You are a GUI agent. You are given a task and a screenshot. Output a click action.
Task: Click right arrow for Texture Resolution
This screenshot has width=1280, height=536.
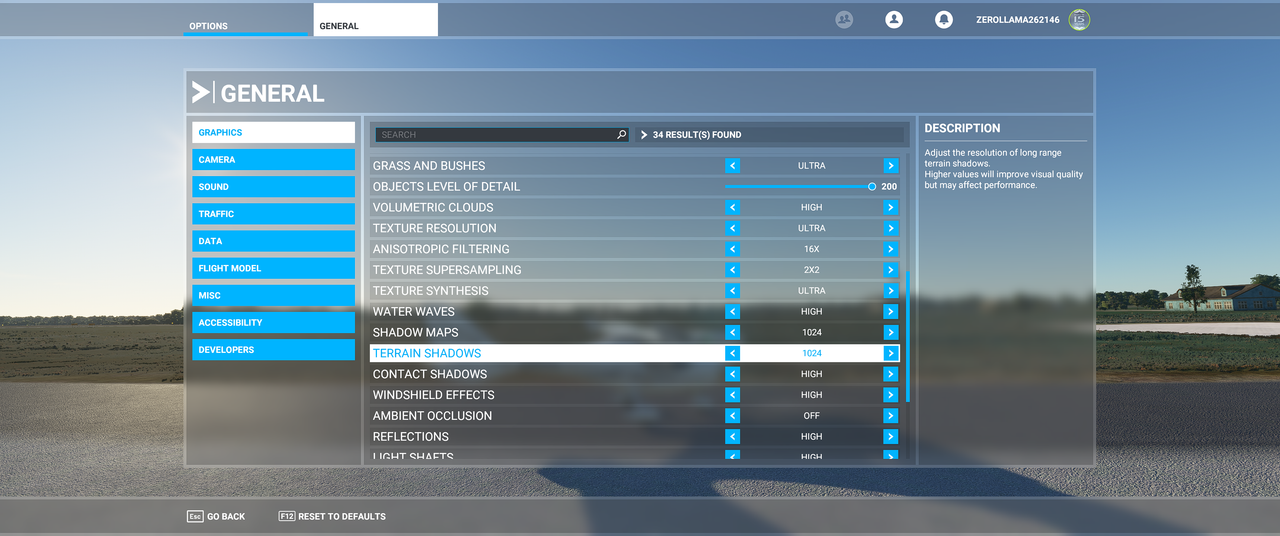tap(890, 228)
